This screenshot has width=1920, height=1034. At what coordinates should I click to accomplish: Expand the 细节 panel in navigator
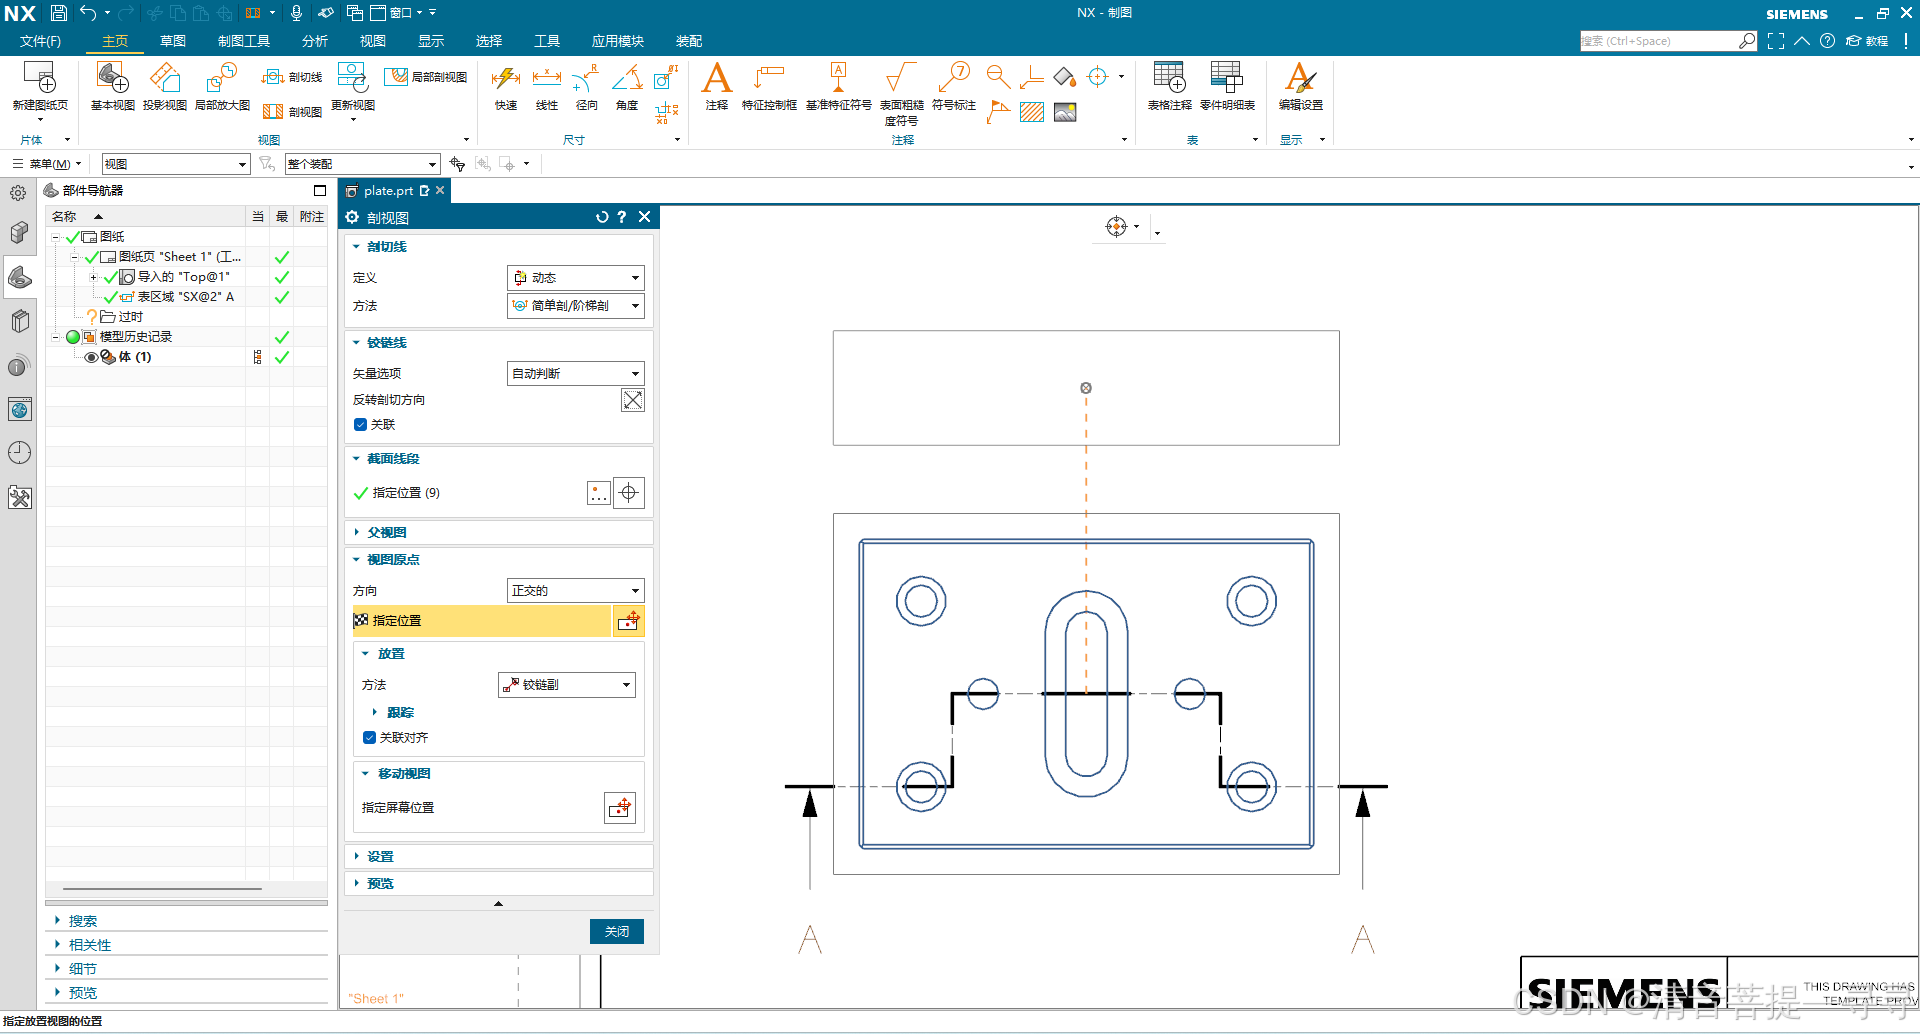tap(82, 969)
